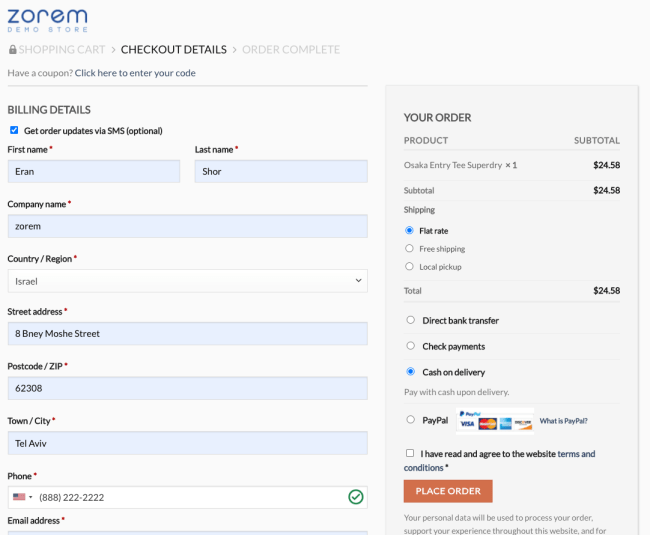Open the What is PayPal? link
This screenshot has width=650, height=535.
point(563,421)
